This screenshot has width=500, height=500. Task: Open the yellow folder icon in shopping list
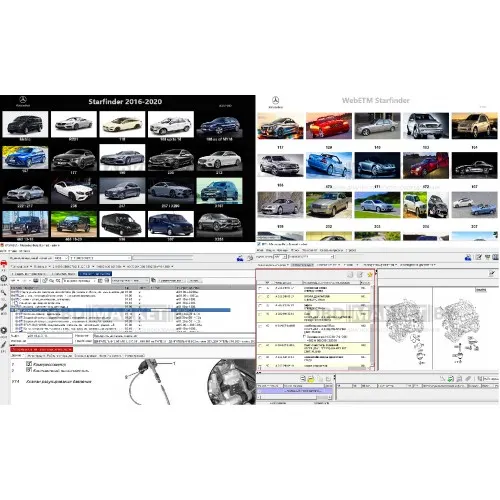[x=311, y=379]
